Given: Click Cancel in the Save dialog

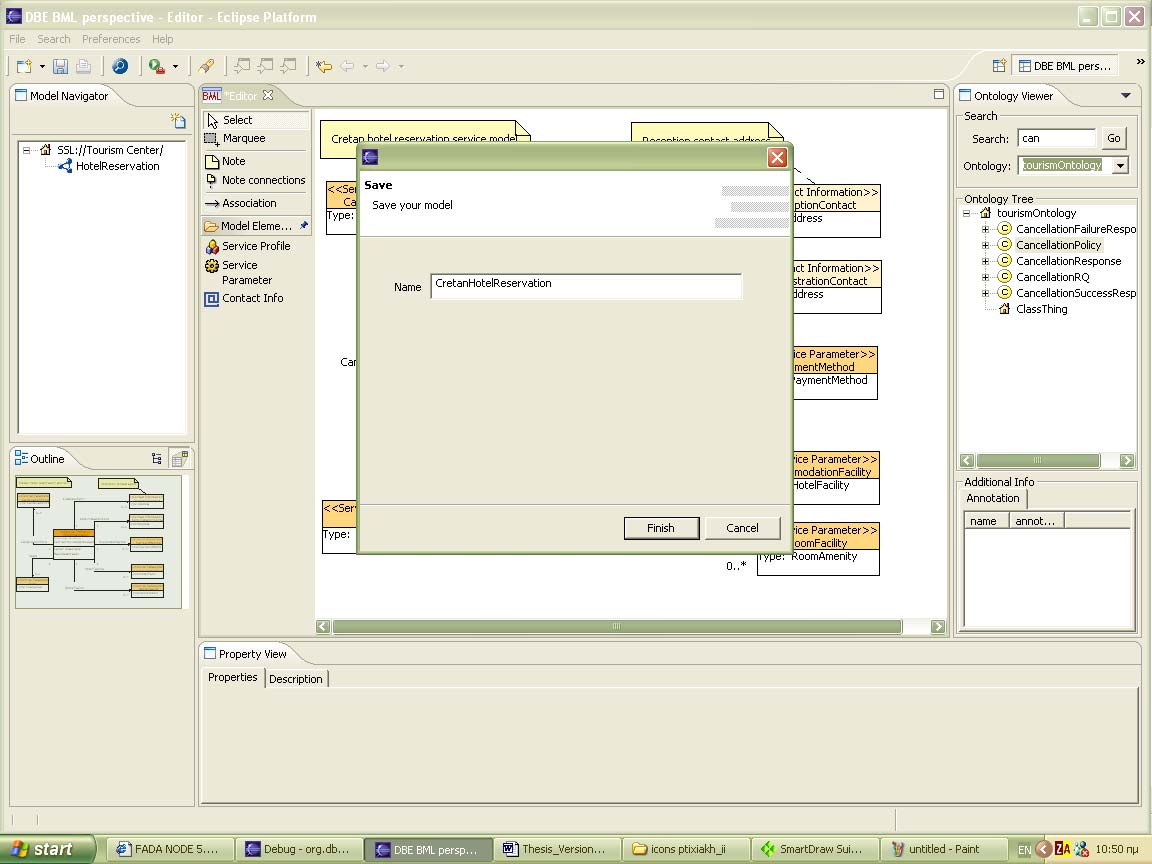Looking at the screenshot, I should pos(742,528).
